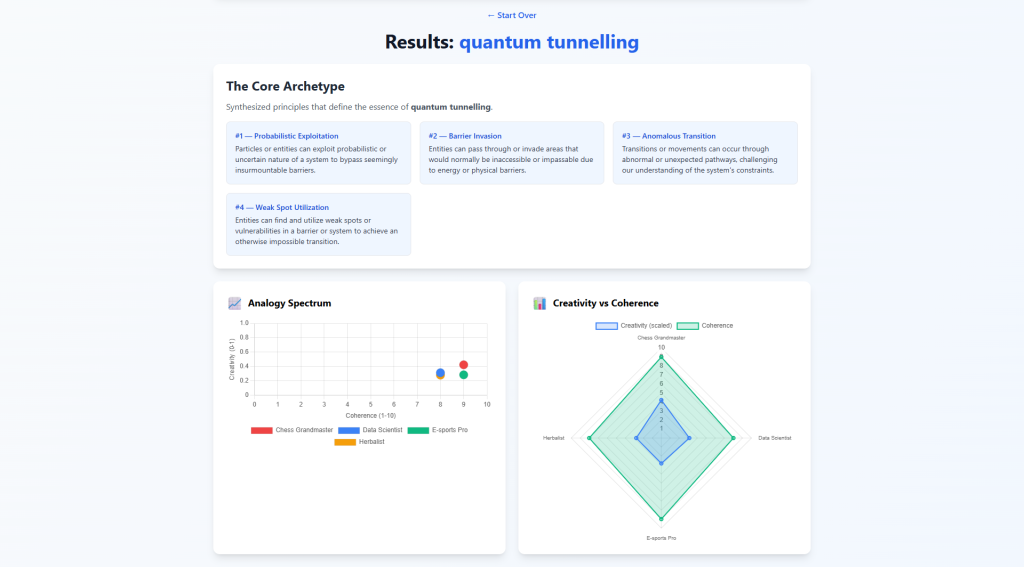Click the Creativity vs Coherence bar-chart icon
The height and width of the screenshot is (567, 1024).
pyautogui.click(x=540, y=303)
